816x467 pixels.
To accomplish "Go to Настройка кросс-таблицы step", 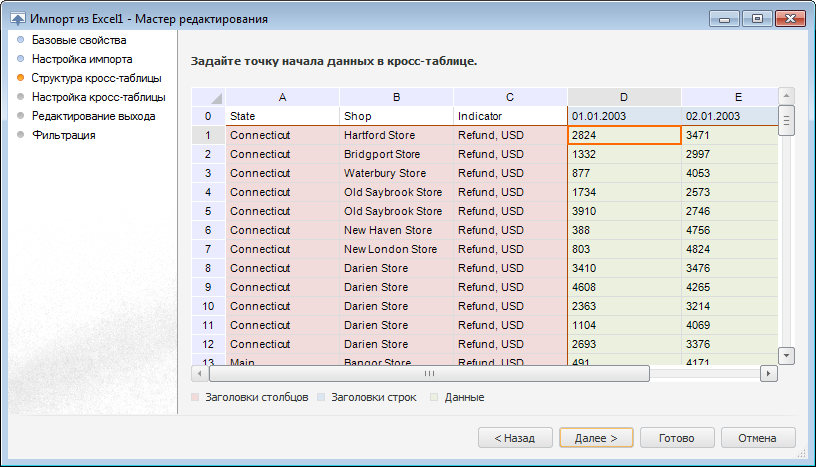I will pyautogui.click(x=98, y=97).
